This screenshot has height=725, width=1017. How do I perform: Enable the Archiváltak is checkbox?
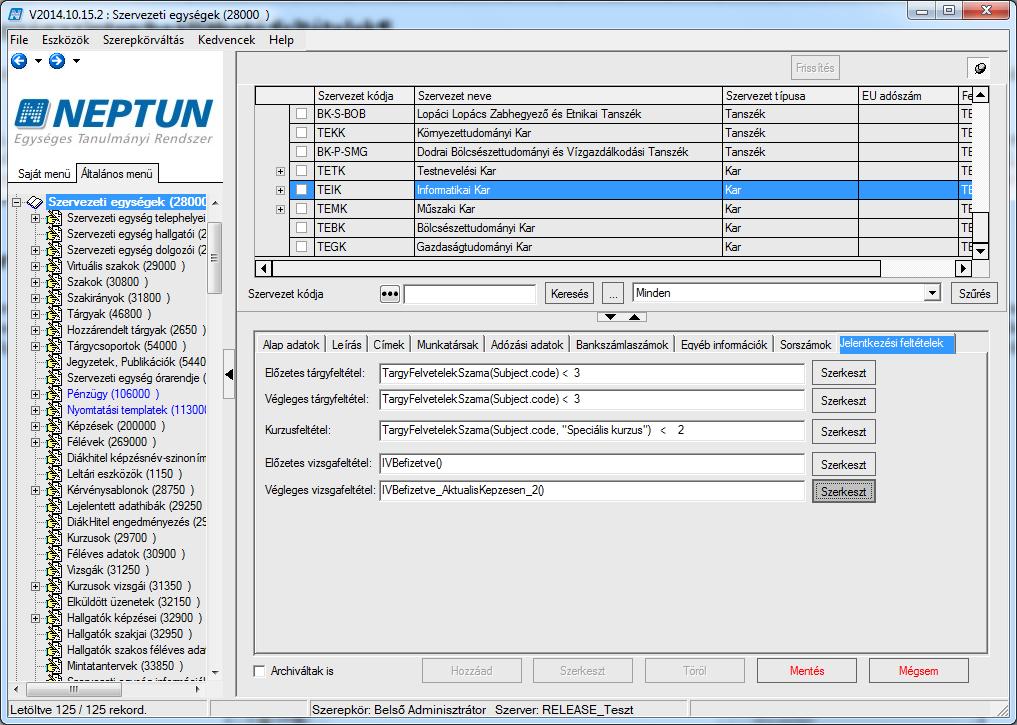pyautogui.click(x=259, y=671)
